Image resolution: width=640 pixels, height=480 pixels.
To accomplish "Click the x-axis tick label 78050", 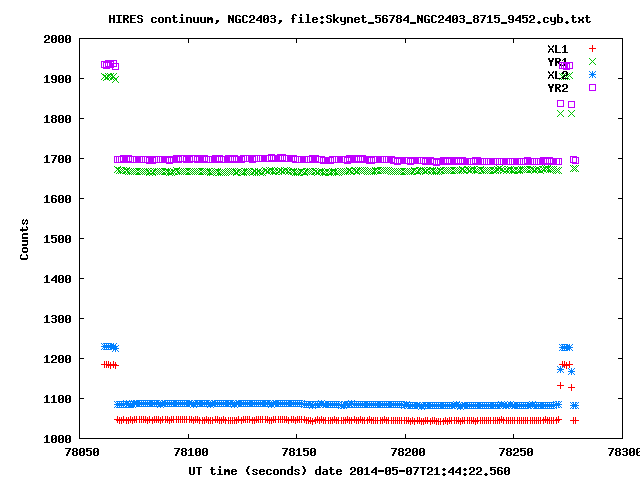I will point(82,452).
